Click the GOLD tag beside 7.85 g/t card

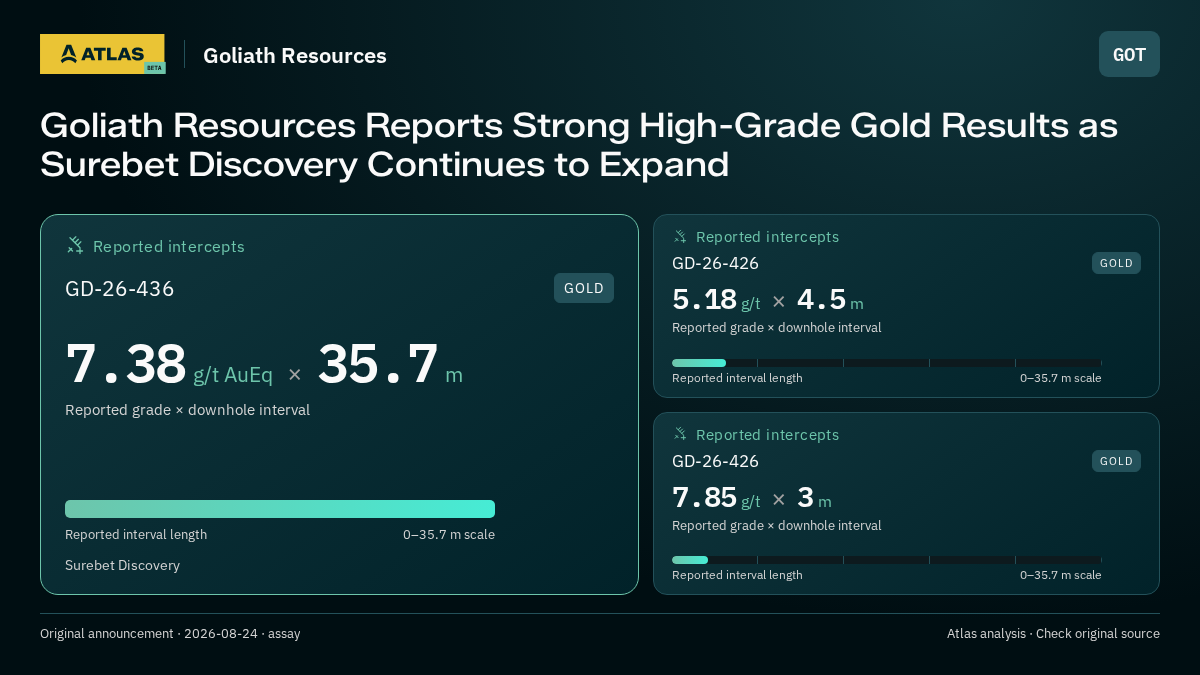pos(1116,461)
